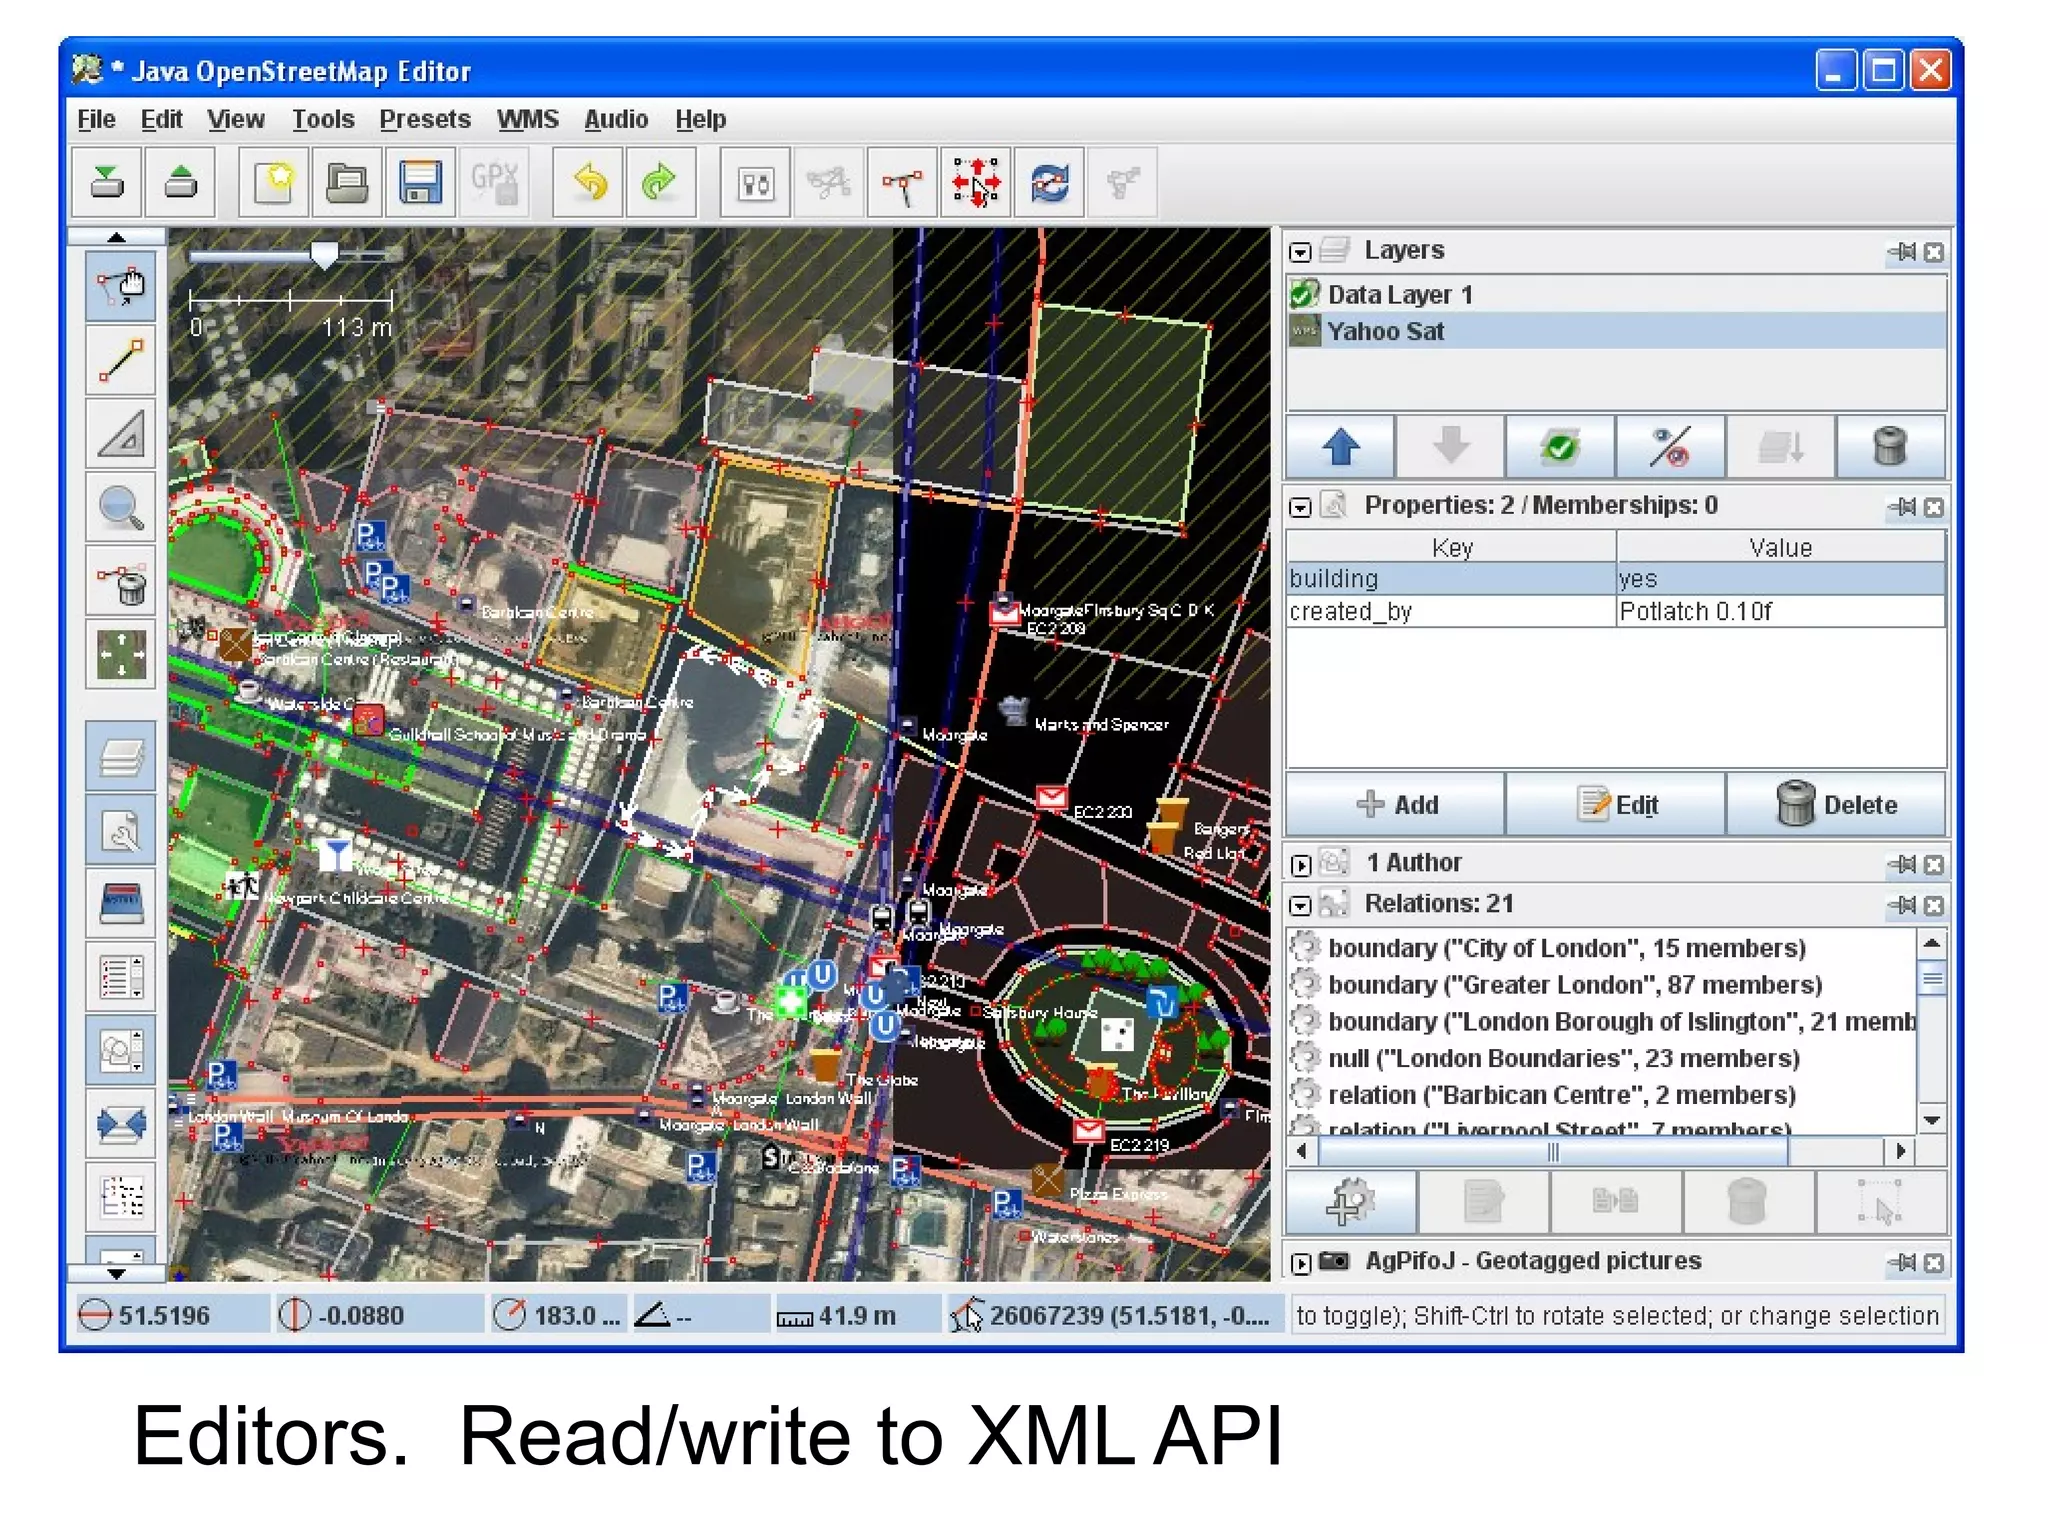This screenshot has height=1535, width=2048.
Task: Pin the Layers panel
Action: pos(1902,252)
